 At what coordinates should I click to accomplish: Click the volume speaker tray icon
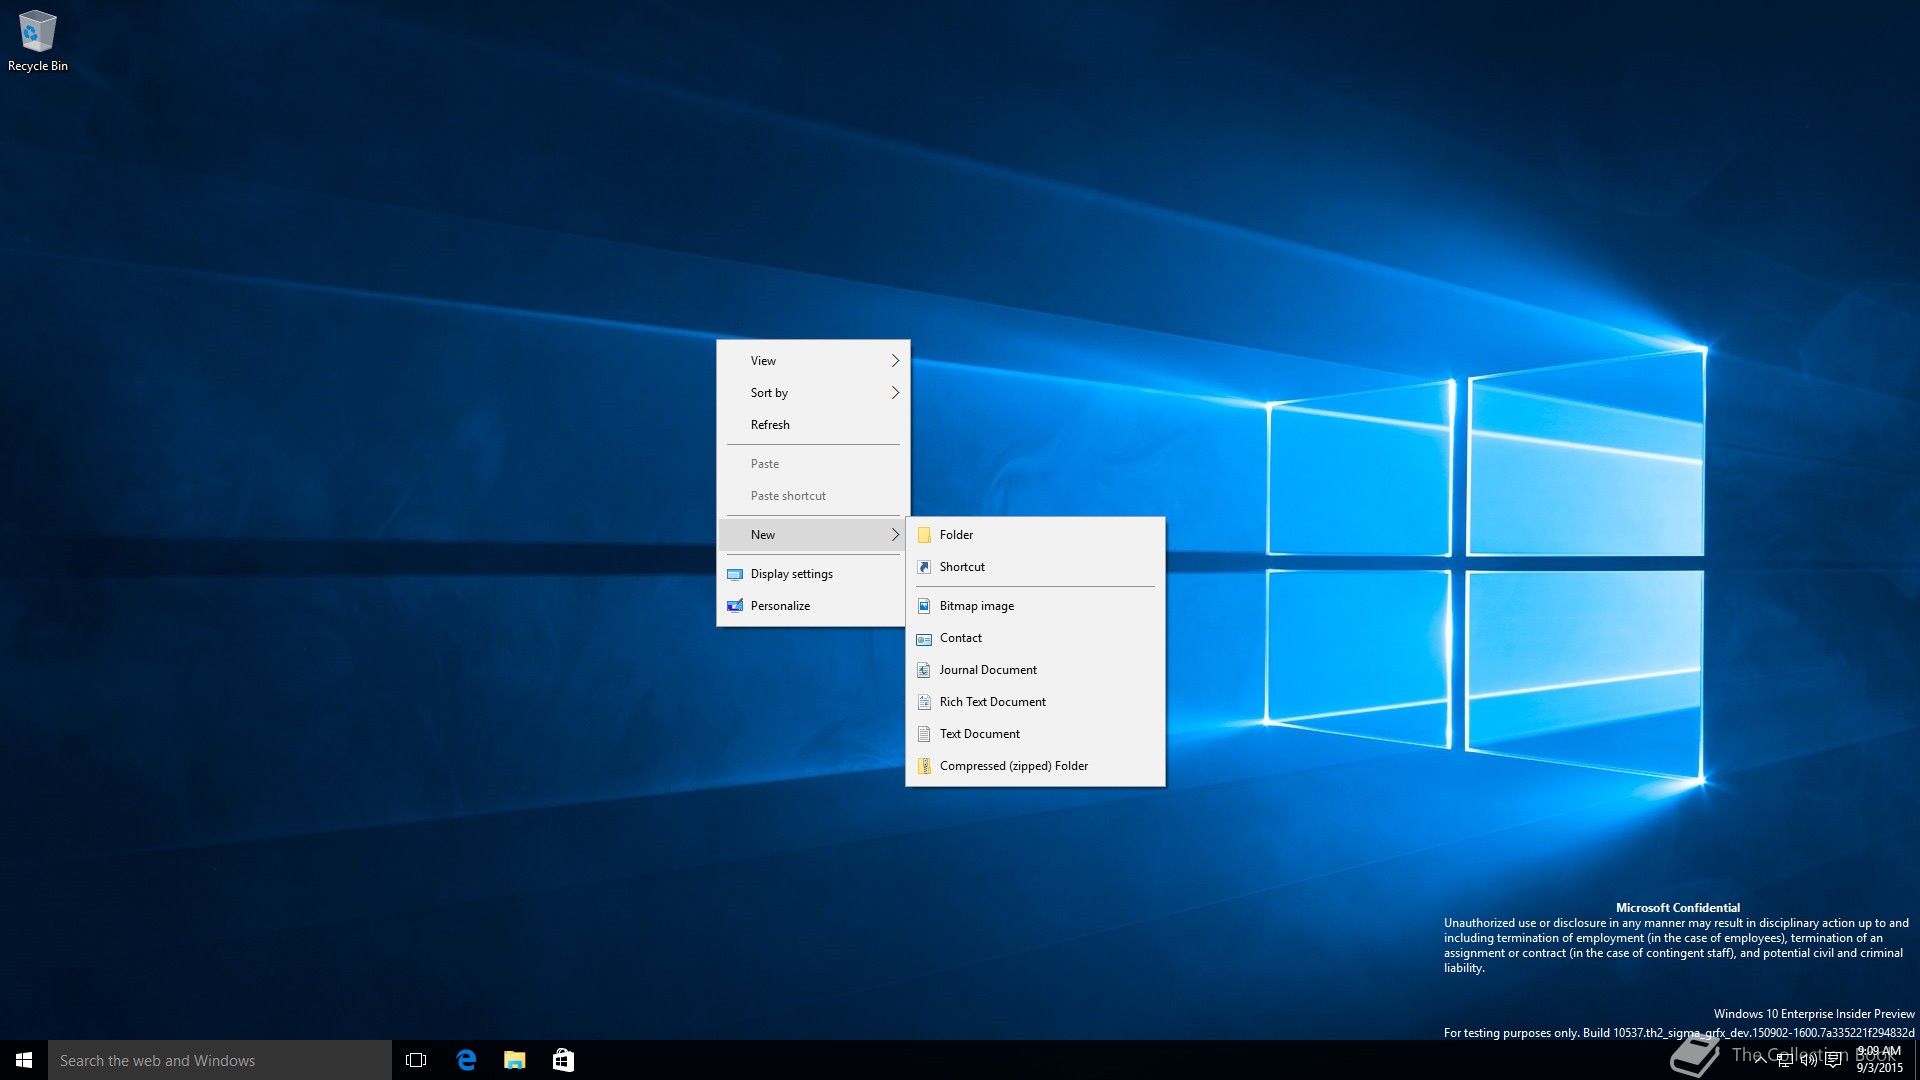(x=1808, y=1061)
